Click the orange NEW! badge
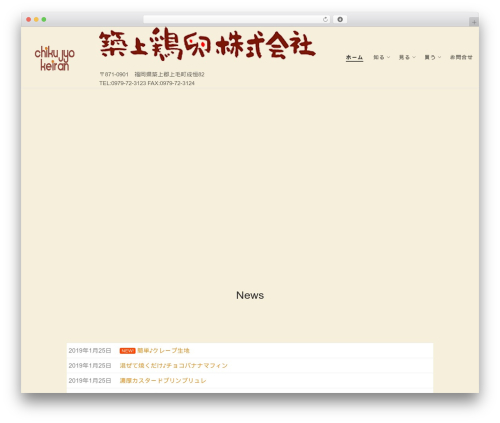Viewport: 500px width, 423px height. tap(127, 351)
